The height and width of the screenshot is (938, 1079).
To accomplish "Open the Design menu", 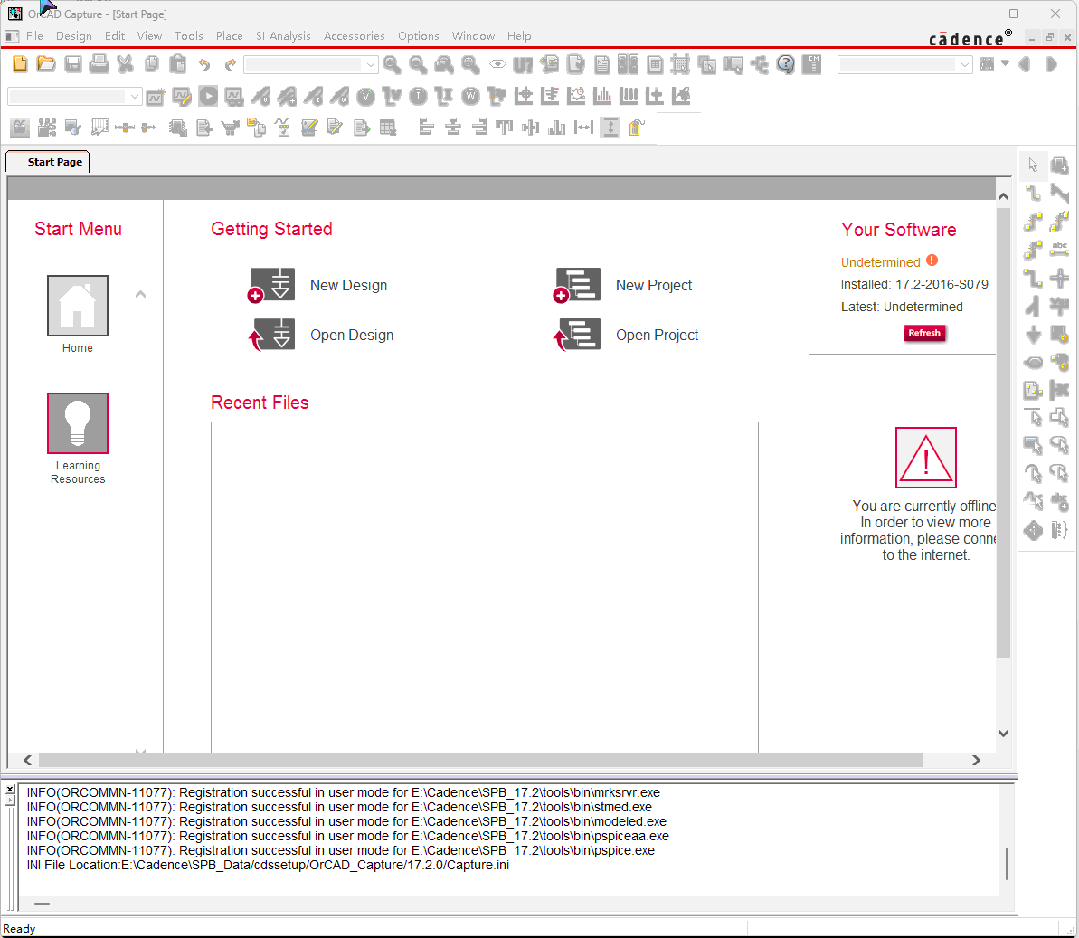I will tap(74, 36).
